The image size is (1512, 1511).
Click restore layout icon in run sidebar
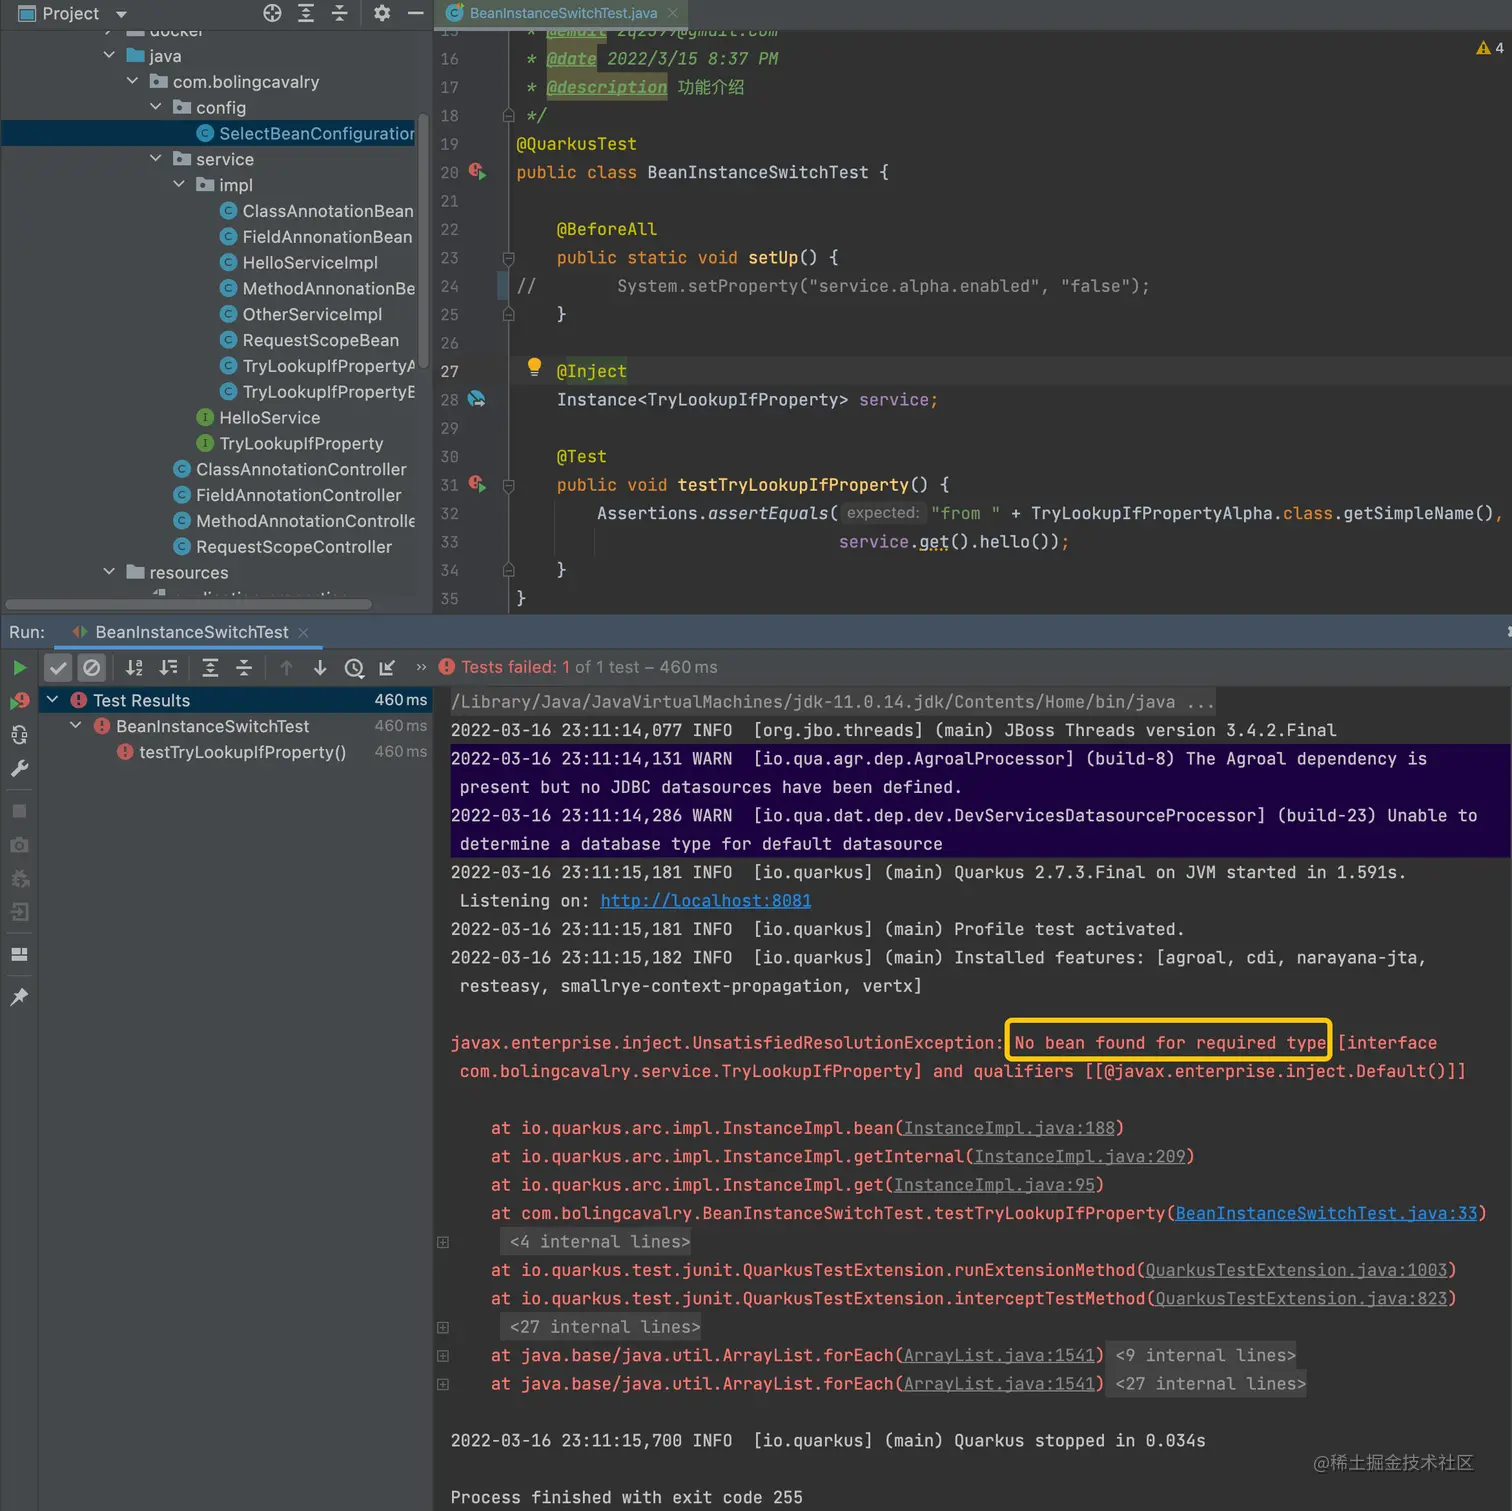pyautogui.click(x=19, y=954)
